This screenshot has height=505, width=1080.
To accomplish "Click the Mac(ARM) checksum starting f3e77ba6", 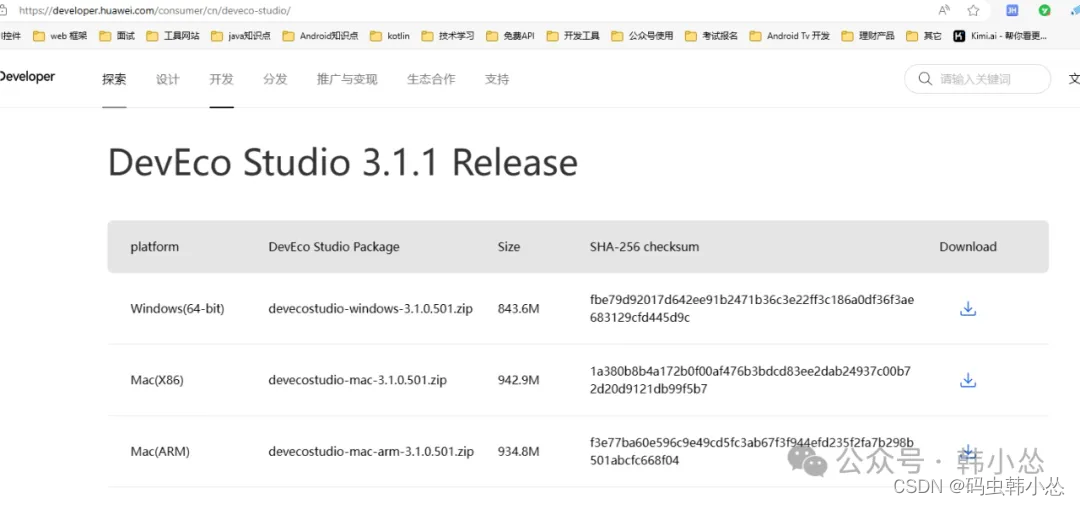I will [751, 451].
